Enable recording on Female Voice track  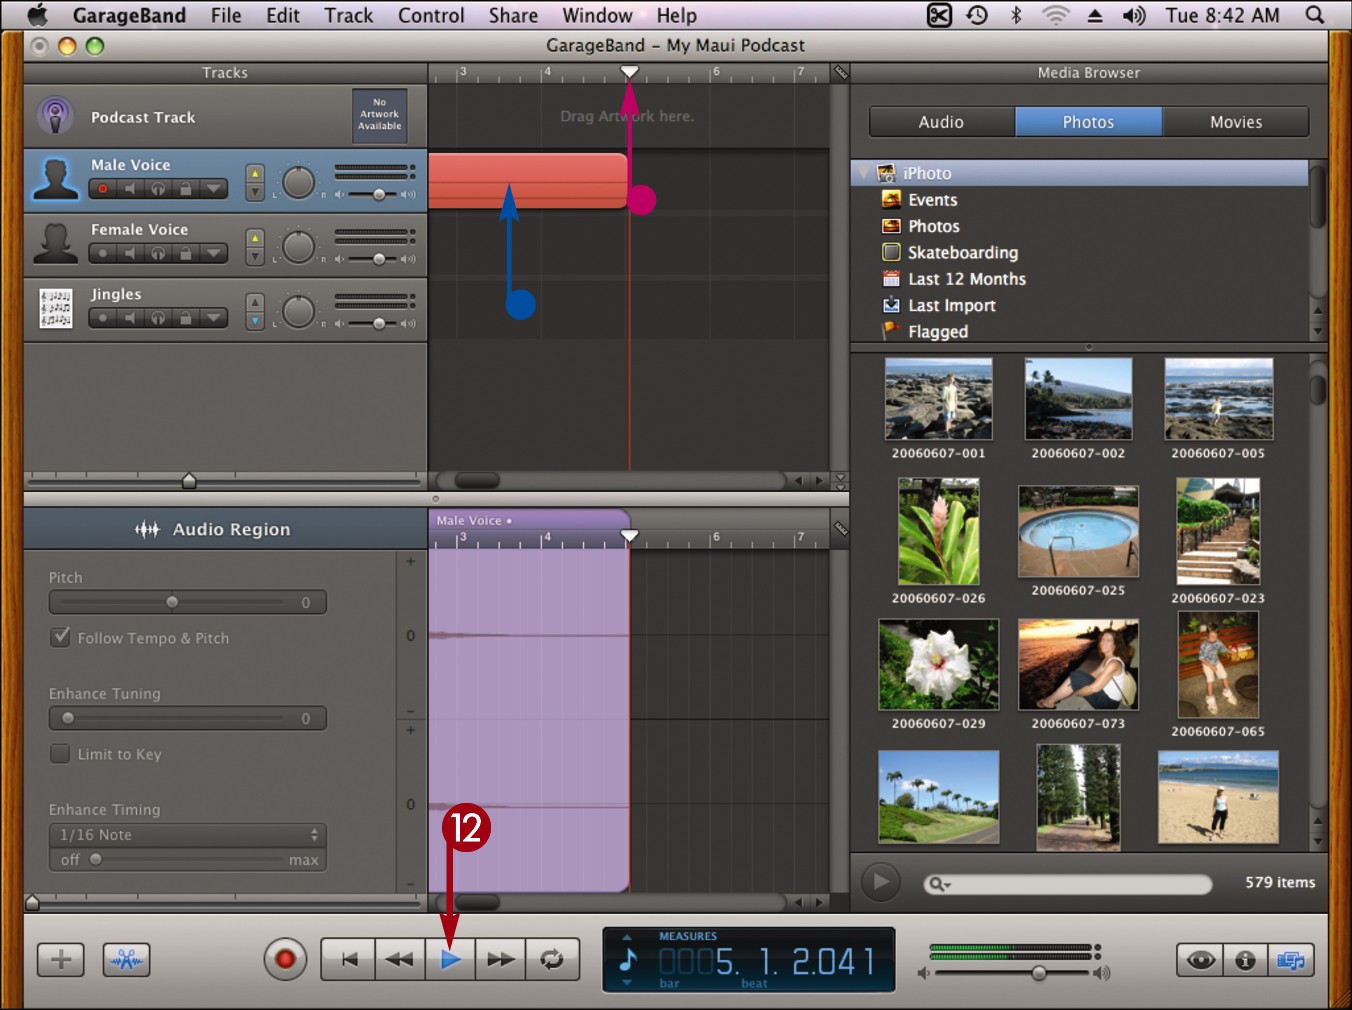(x=102, y=254)
